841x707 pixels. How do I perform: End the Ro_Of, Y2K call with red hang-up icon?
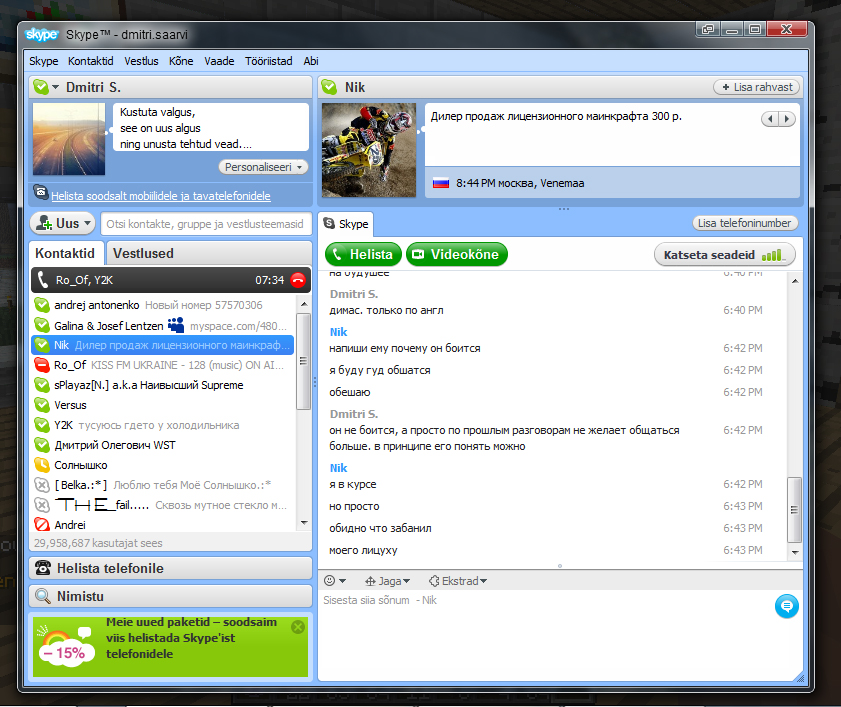click(298, 279)
